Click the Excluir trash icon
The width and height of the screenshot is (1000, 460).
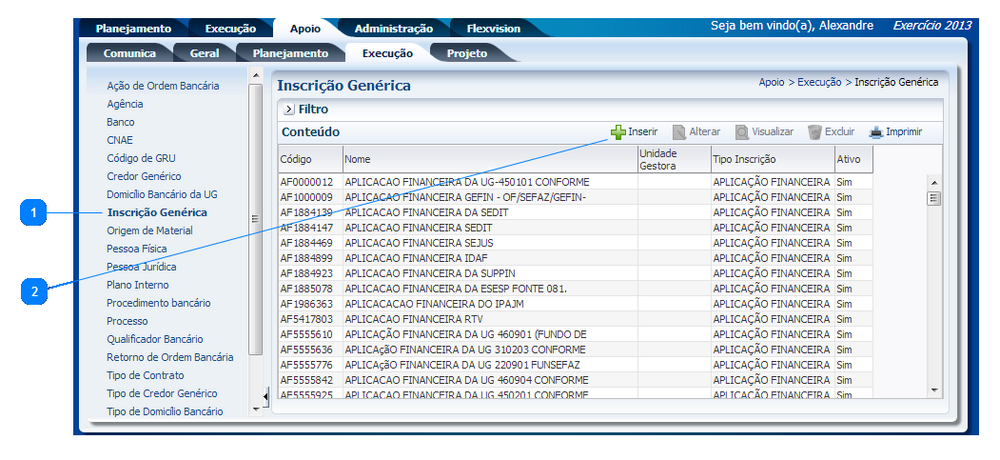click(815, 132)
